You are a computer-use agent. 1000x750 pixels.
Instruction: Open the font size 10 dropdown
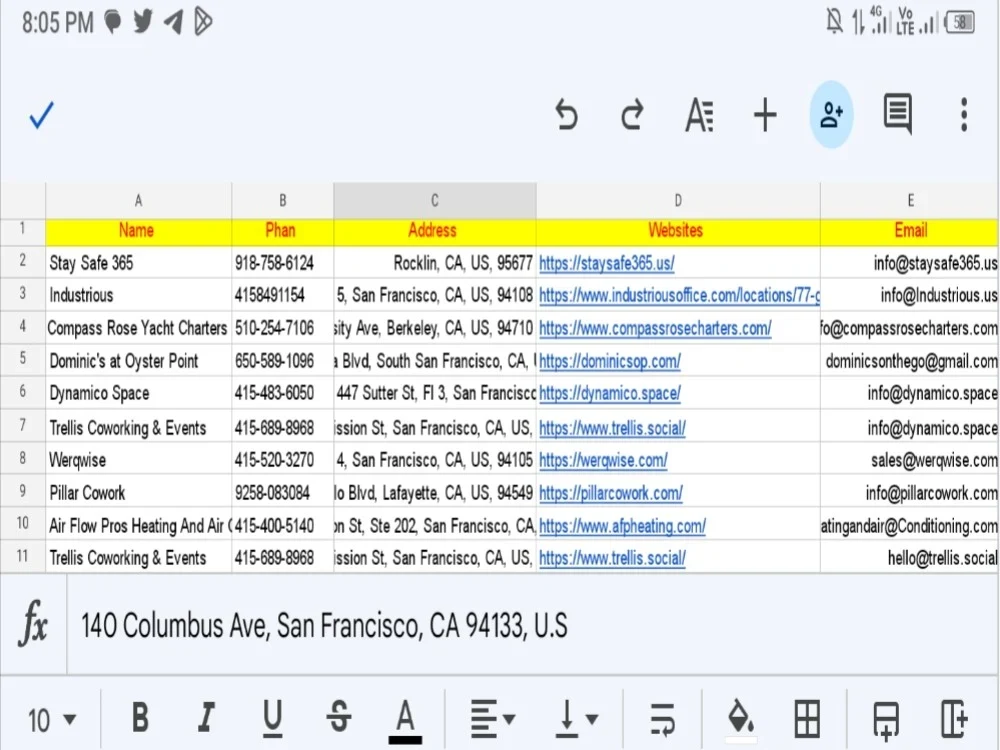tap(51, 720)
